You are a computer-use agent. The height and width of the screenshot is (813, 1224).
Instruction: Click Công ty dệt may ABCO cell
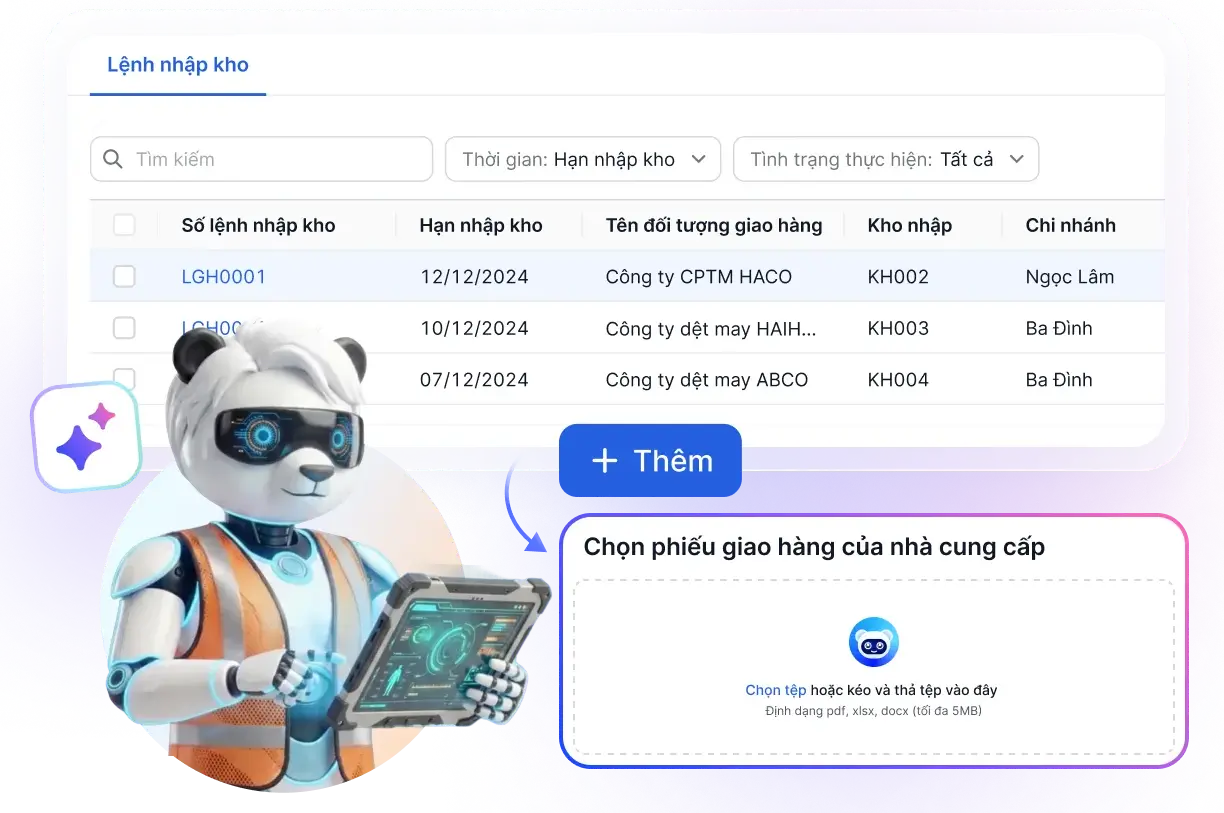[707, 380]
